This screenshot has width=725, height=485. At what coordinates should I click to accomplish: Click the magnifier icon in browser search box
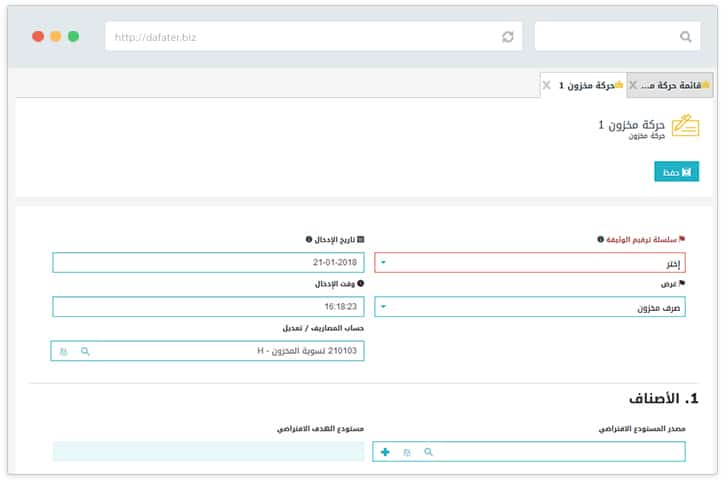point(686,37)
